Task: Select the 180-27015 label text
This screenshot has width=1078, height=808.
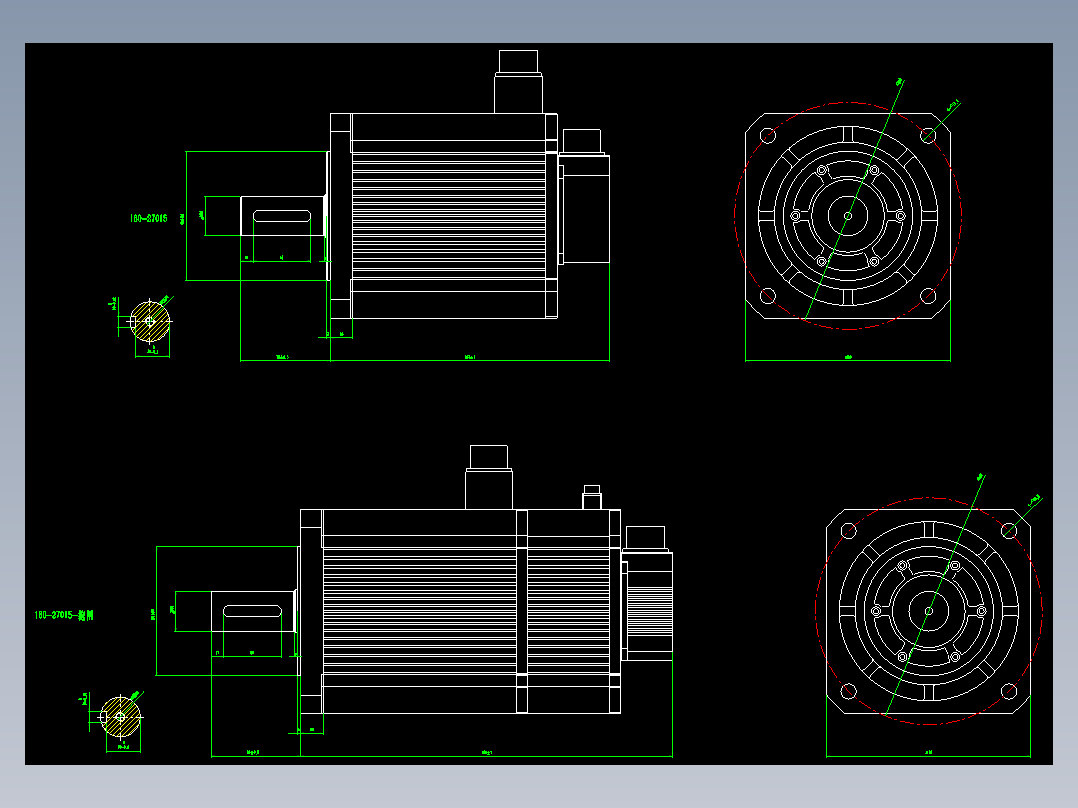Action: [x=152, y=216]
